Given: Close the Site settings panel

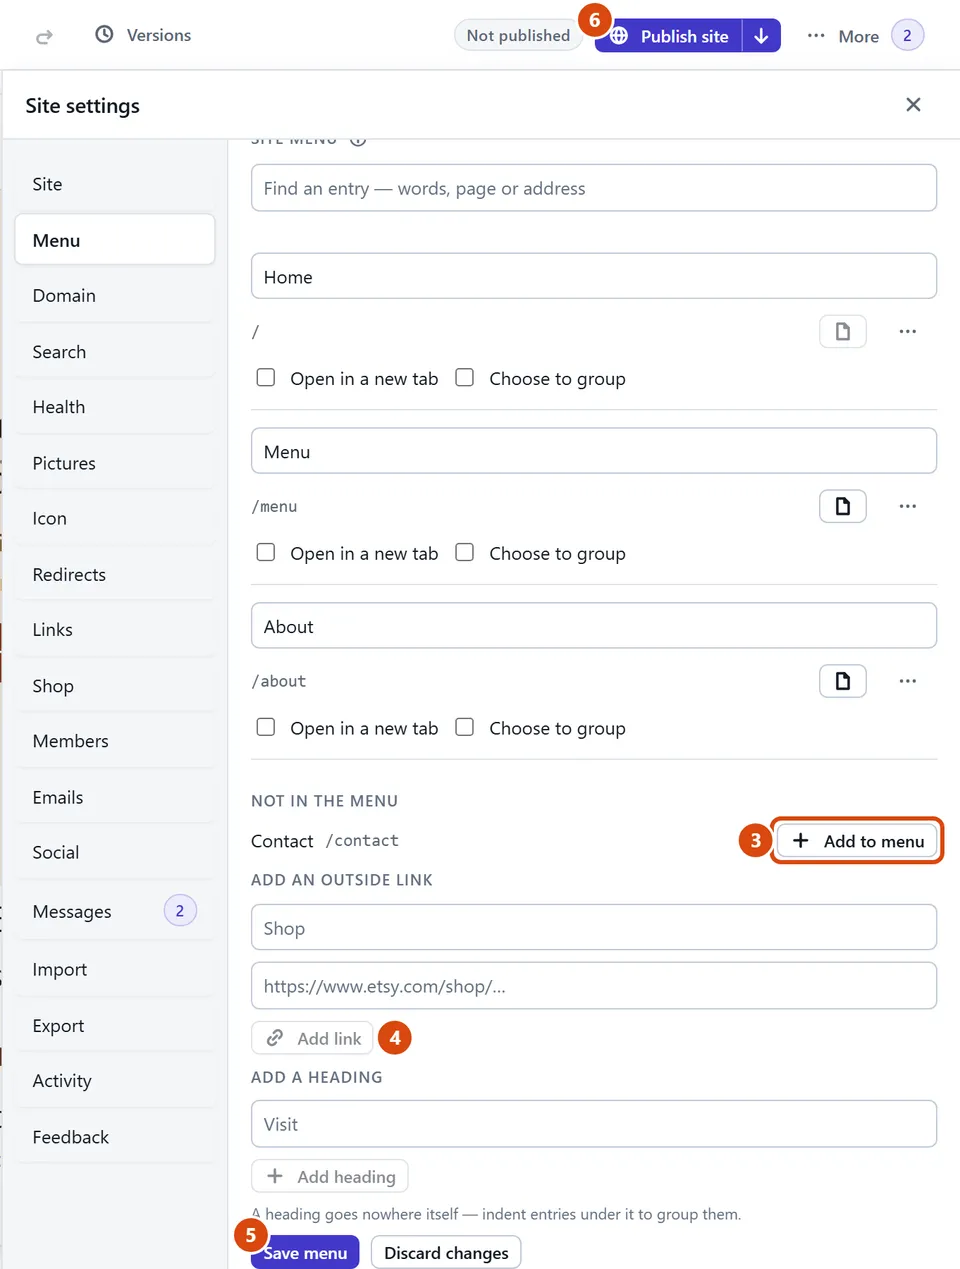Looking at the screenshot, I should tap(913, 105).
